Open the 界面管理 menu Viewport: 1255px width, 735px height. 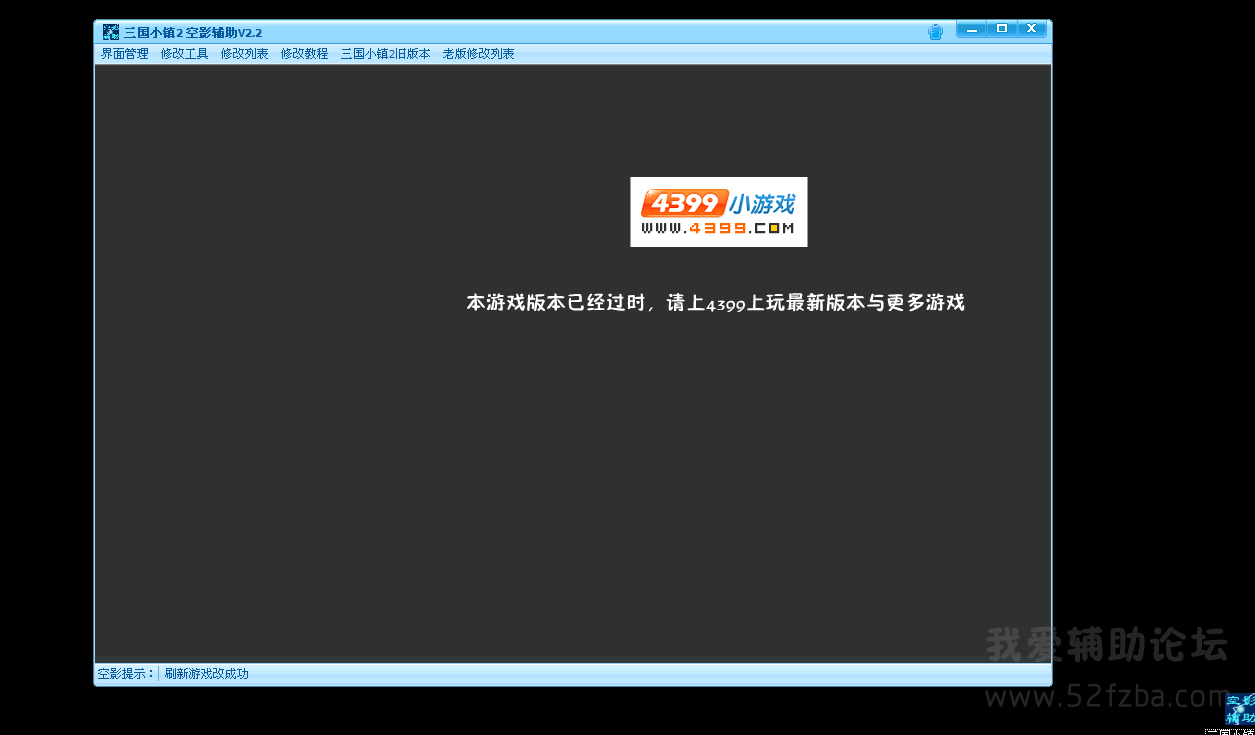tap(124, 54)
